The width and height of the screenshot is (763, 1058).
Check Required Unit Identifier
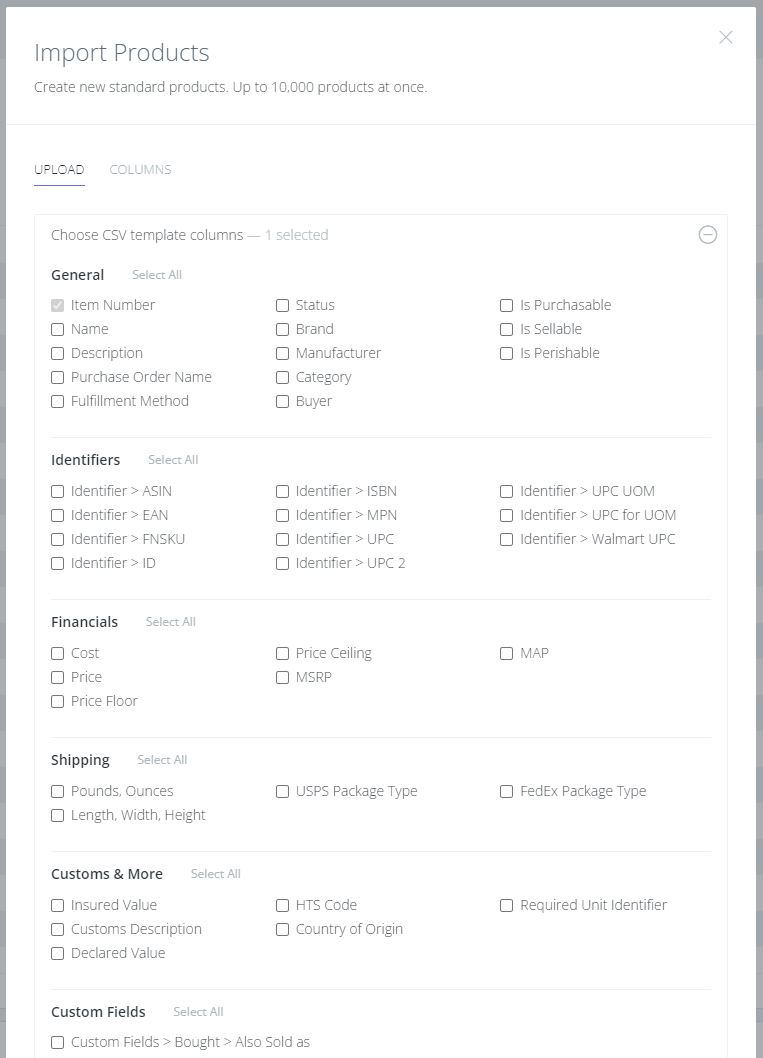[507, 906]
